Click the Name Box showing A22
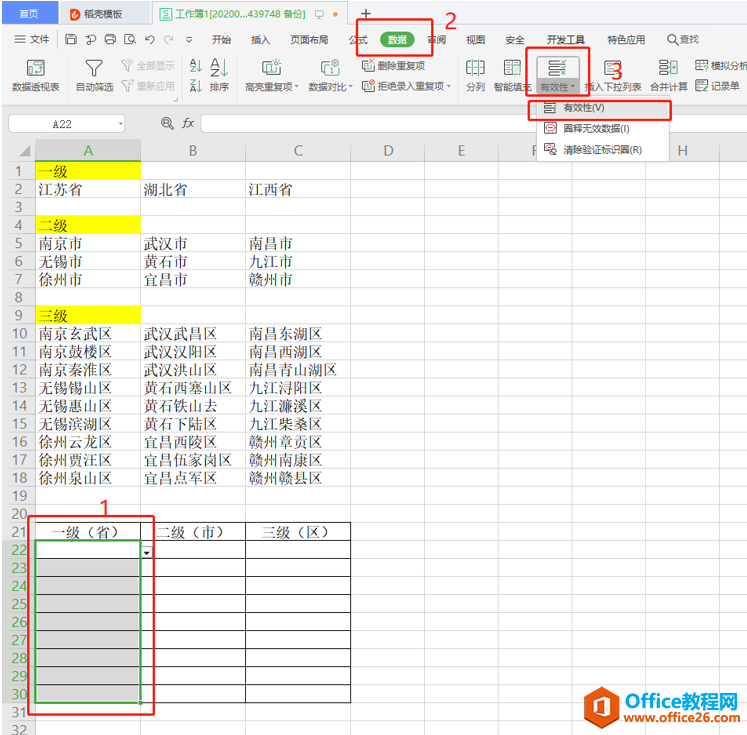747x735 pixels. [62, 124]
